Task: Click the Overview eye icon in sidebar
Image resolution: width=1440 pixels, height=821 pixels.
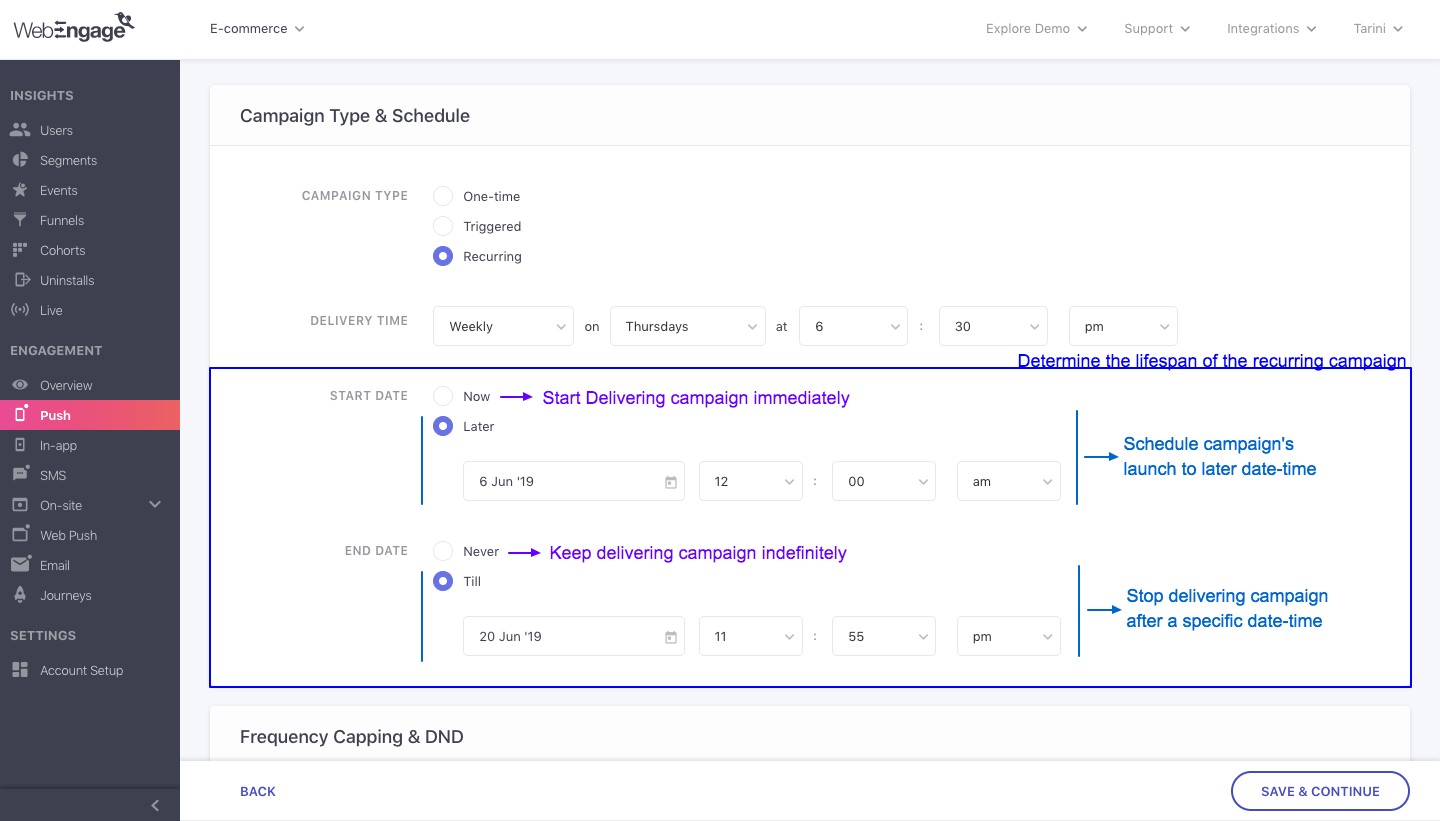Action: (x=20, y=385)
